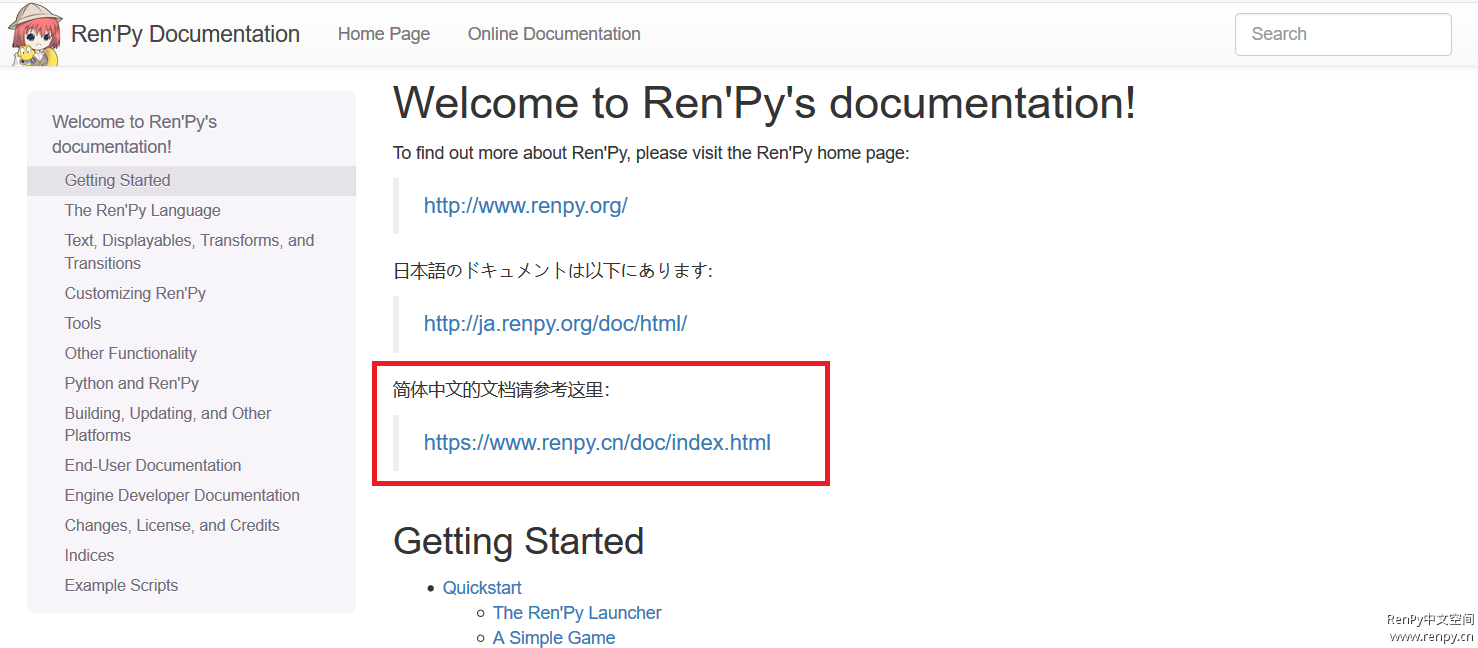Open Building, Updating, and Other Platforms
The image size is (1478, 648).
click(x=168, y=424)
